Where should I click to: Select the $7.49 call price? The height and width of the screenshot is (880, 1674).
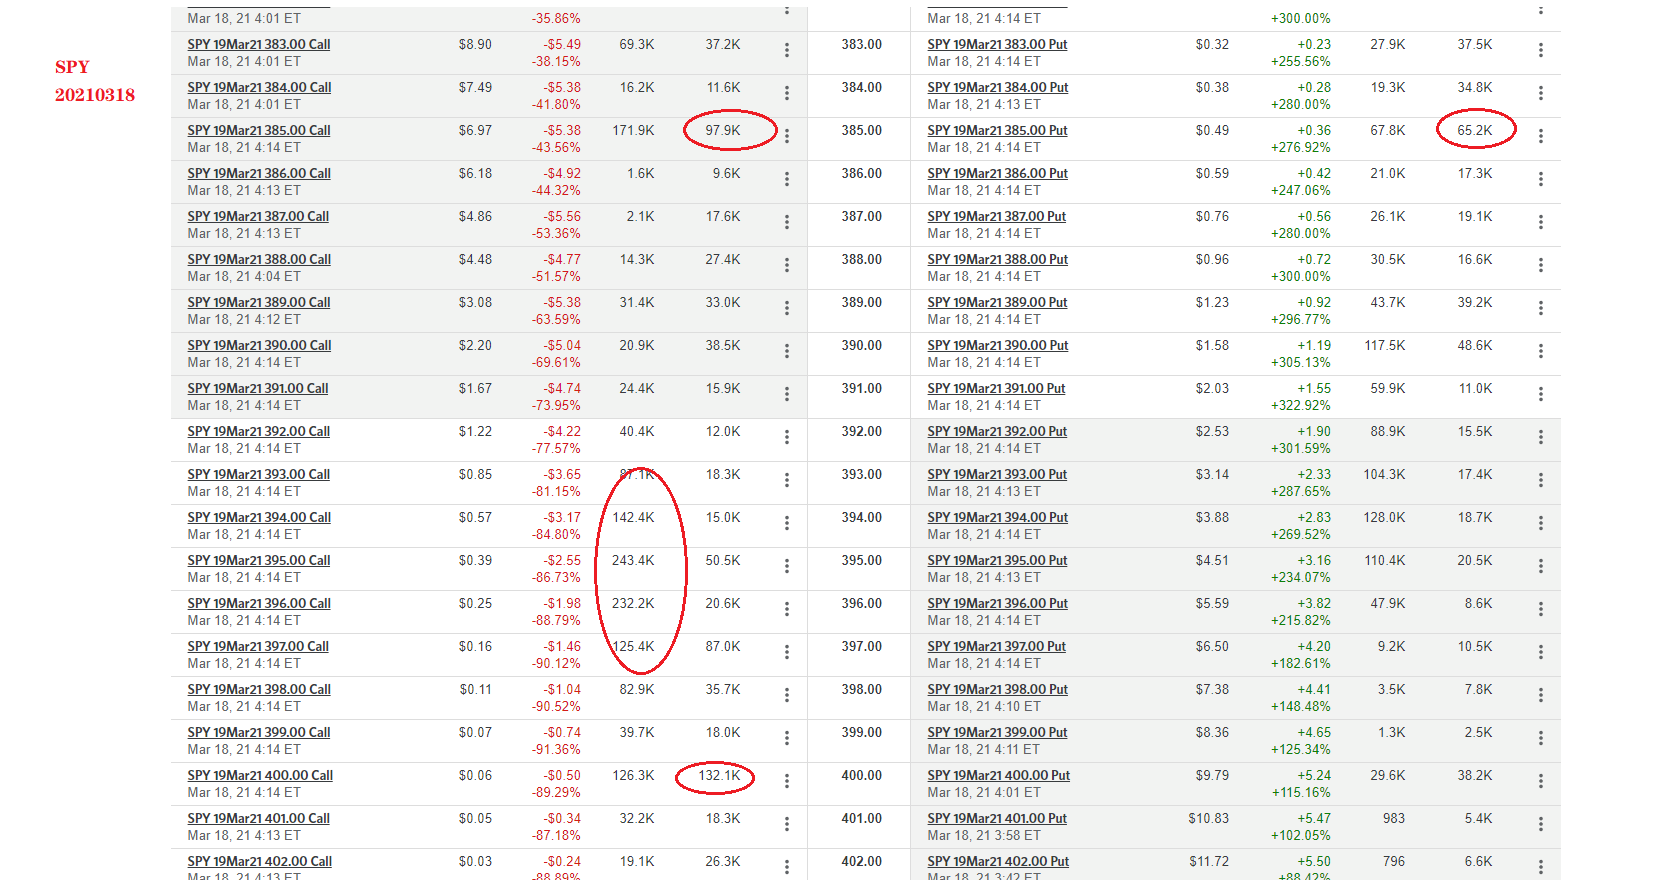click(475, 88)
